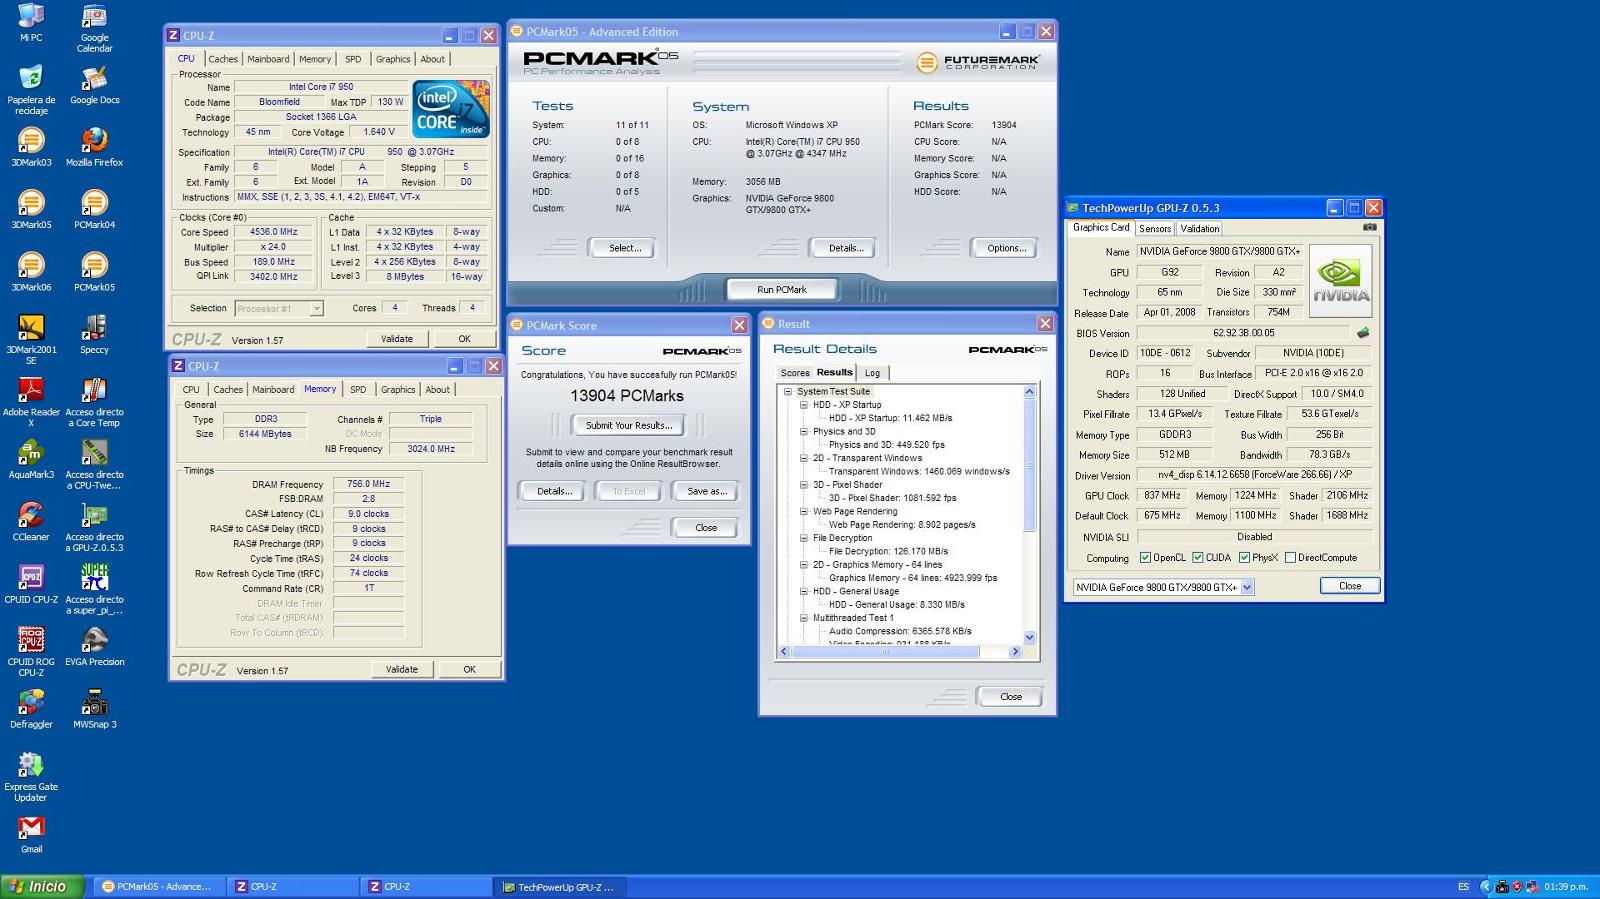1600x899 pixels.
Task: Launch 3DMark05 desktop shortcut
Action: [31, 210]
